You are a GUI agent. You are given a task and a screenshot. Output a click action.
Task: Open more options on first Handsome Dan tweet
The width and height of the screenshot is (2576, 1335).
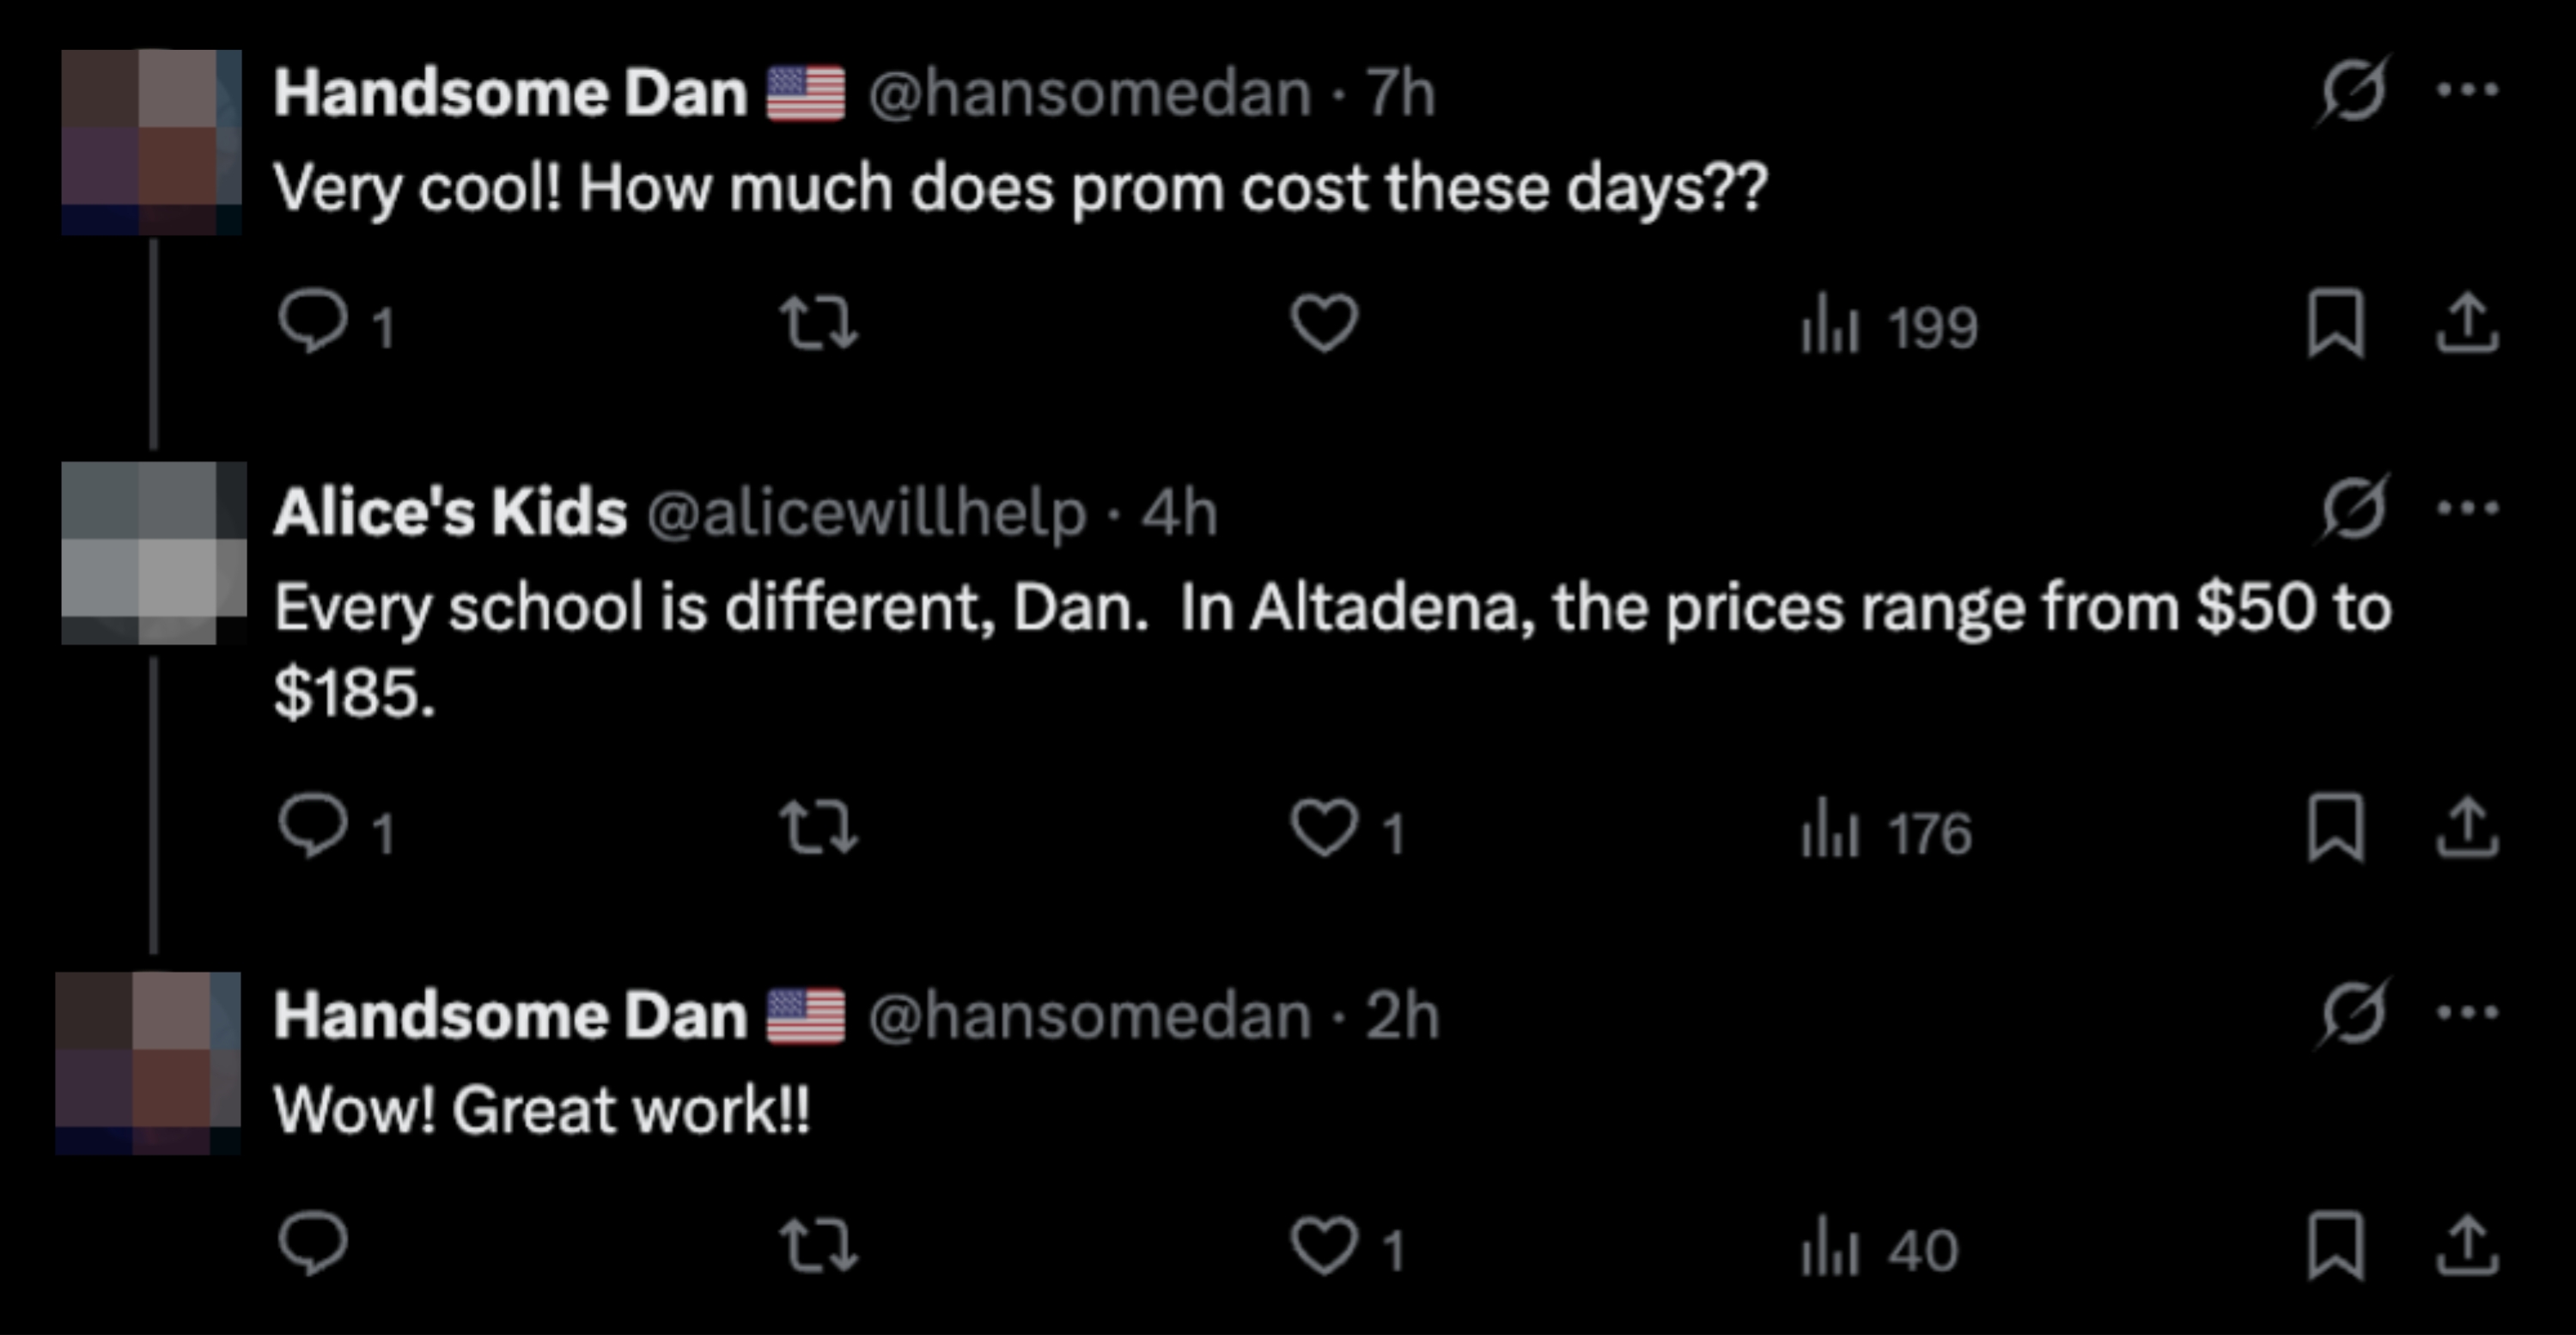point(2467,90)
